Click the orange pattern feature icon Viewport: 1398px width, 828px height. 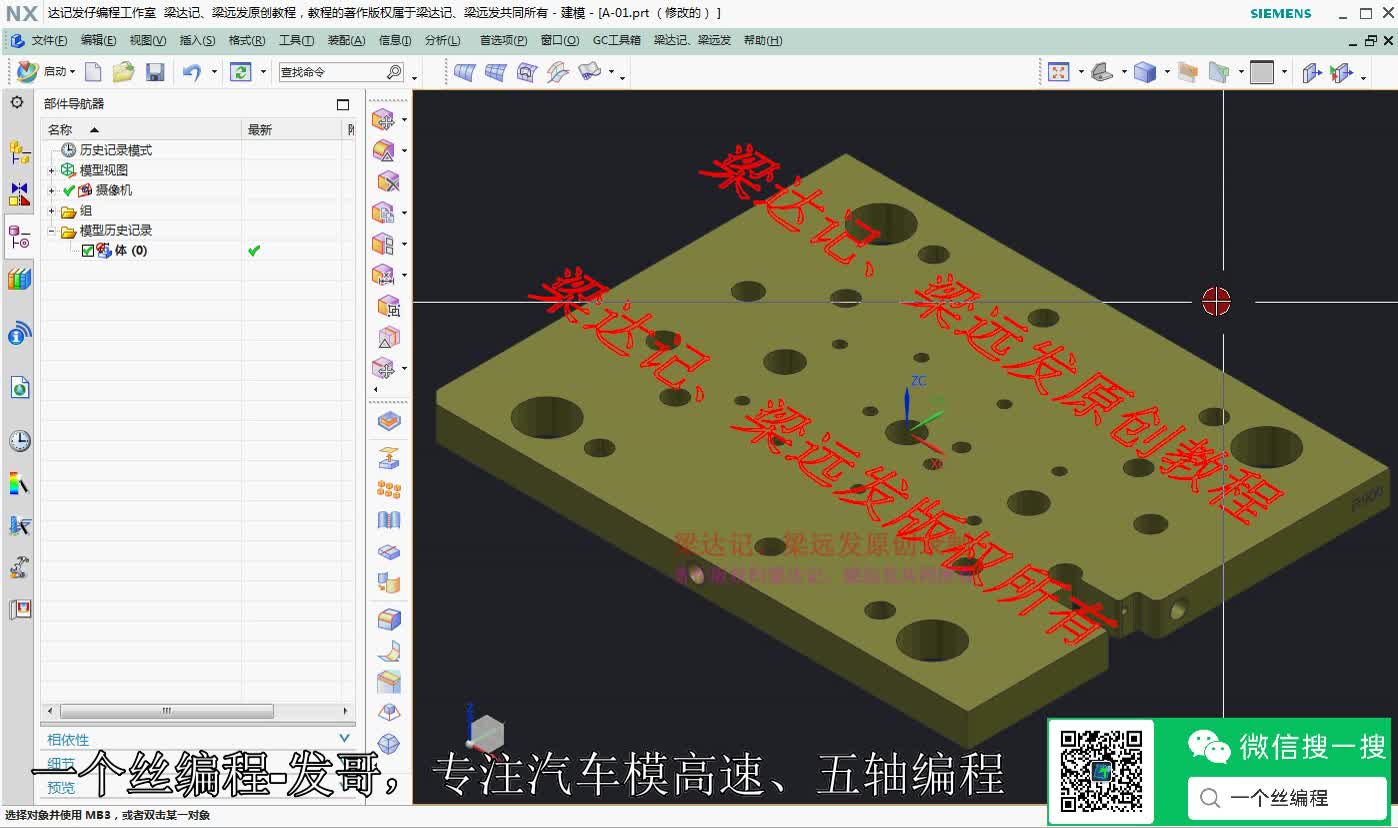pyautogui.click(x=389, y=489)
